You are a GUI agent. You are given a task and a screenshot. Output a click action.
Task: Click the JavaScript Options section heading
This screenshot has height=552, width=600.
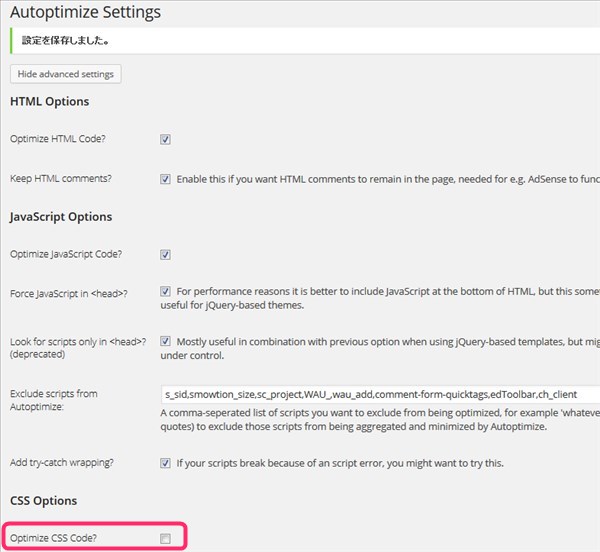click(61, 217)
